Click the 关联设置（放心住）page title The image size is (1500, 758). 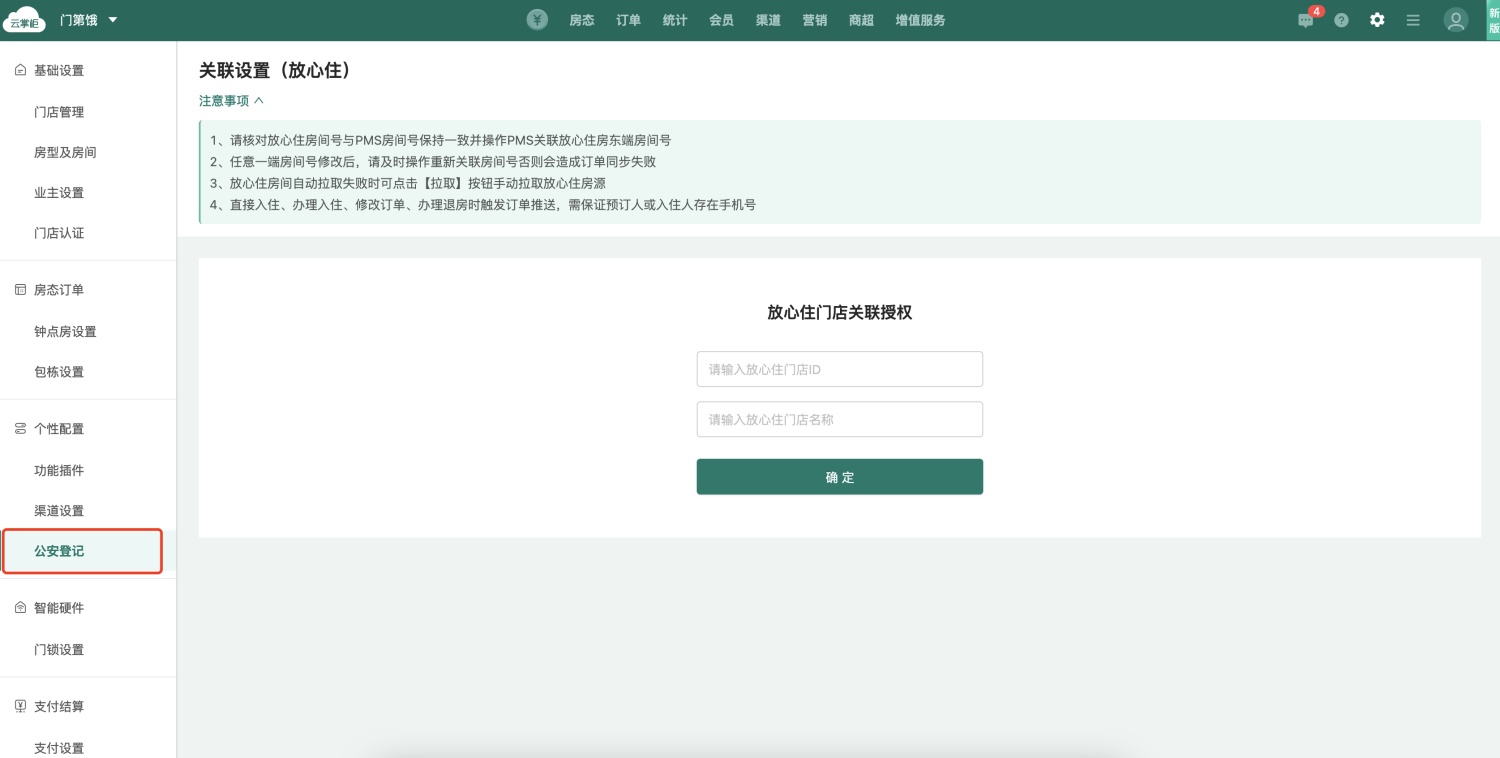[275, 70]
